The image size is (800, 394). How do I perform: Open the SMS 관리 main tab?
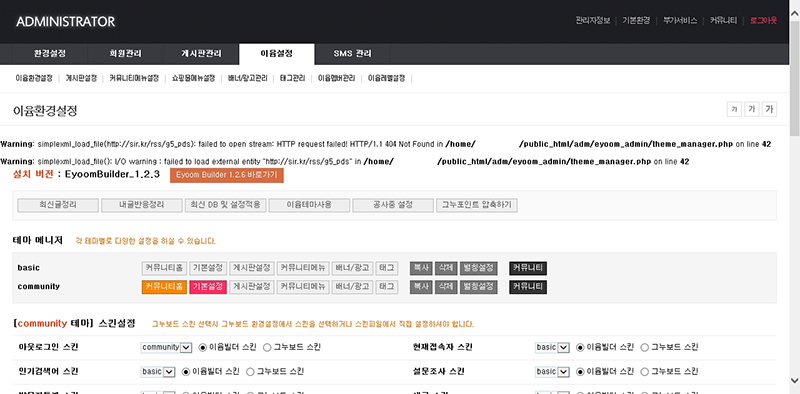[x=353, y=54]
